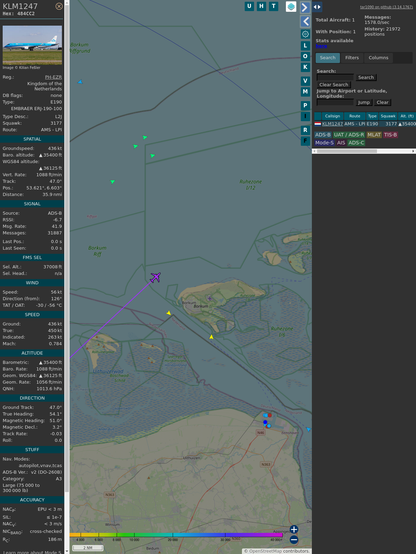Toggle the L labels button
This screenshot has width=416, height=554.
305,46
